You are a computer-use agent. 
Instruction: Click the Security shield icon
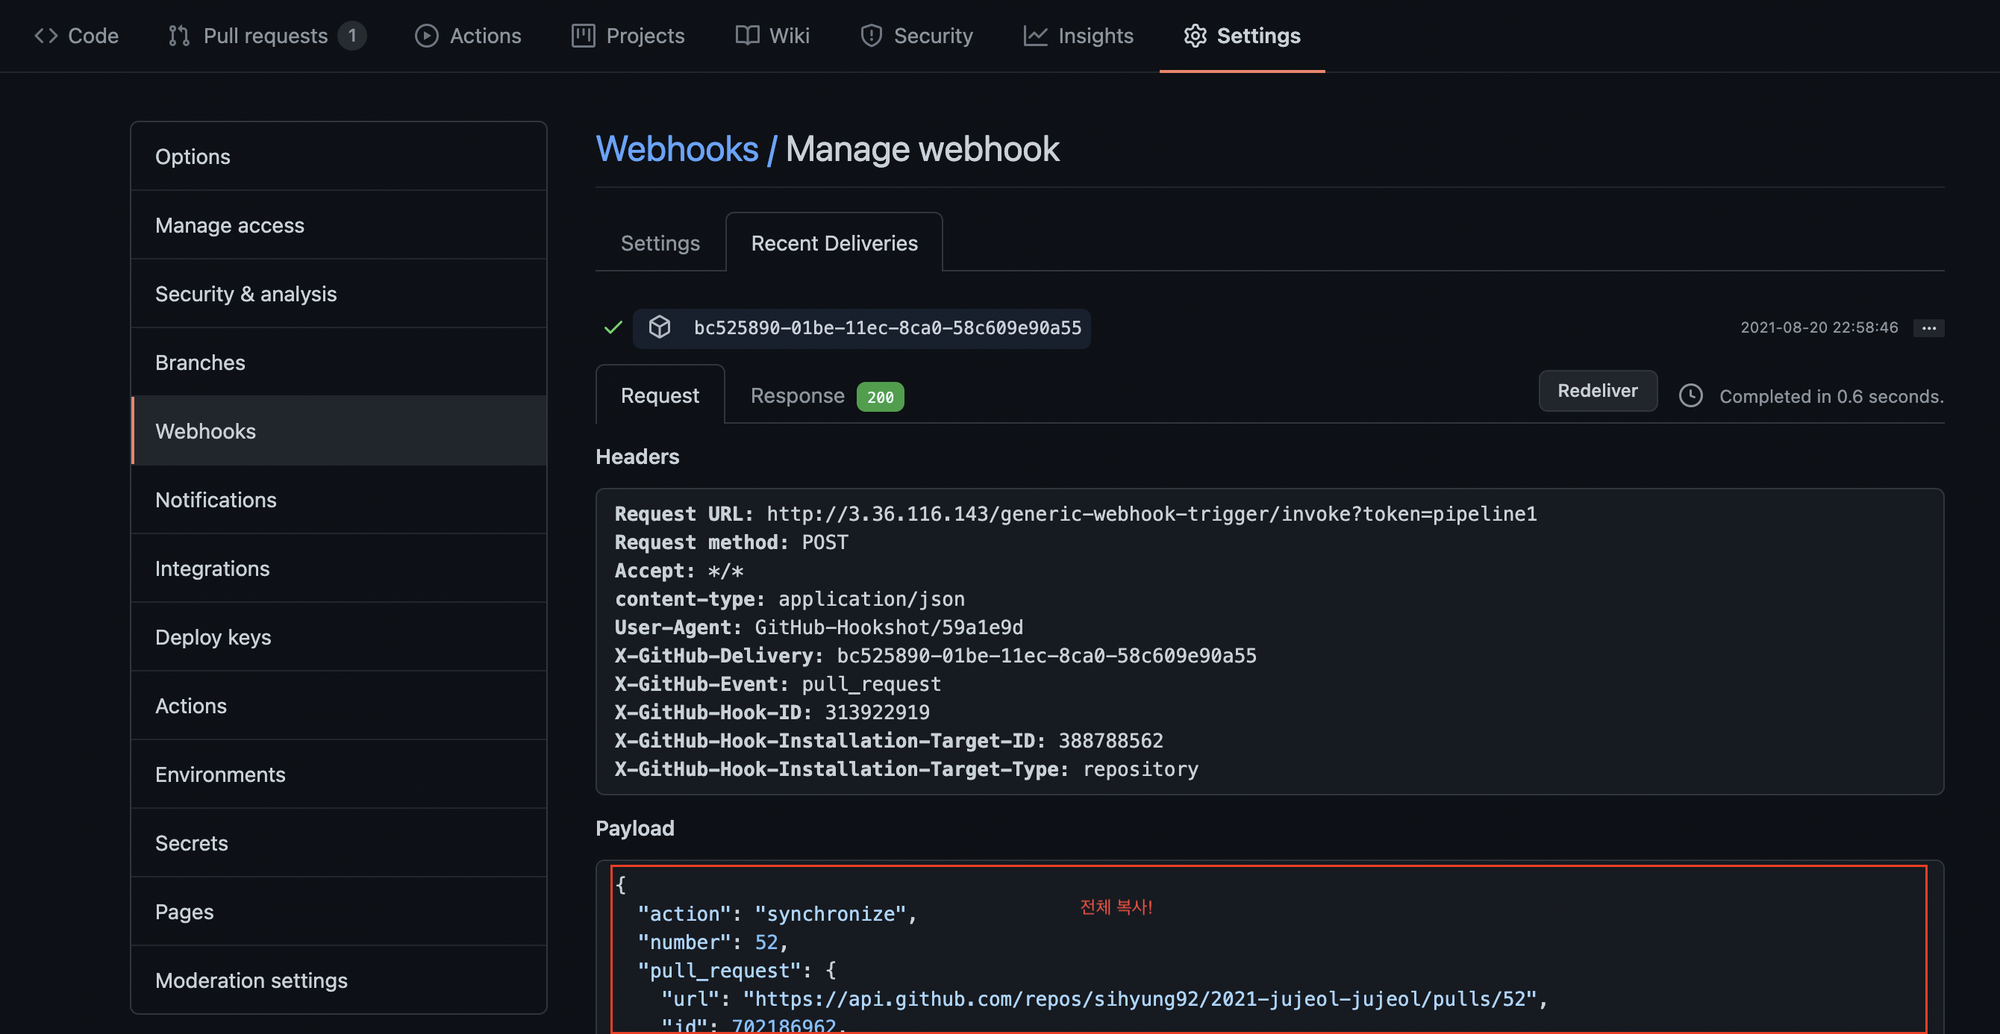[871, 36]
